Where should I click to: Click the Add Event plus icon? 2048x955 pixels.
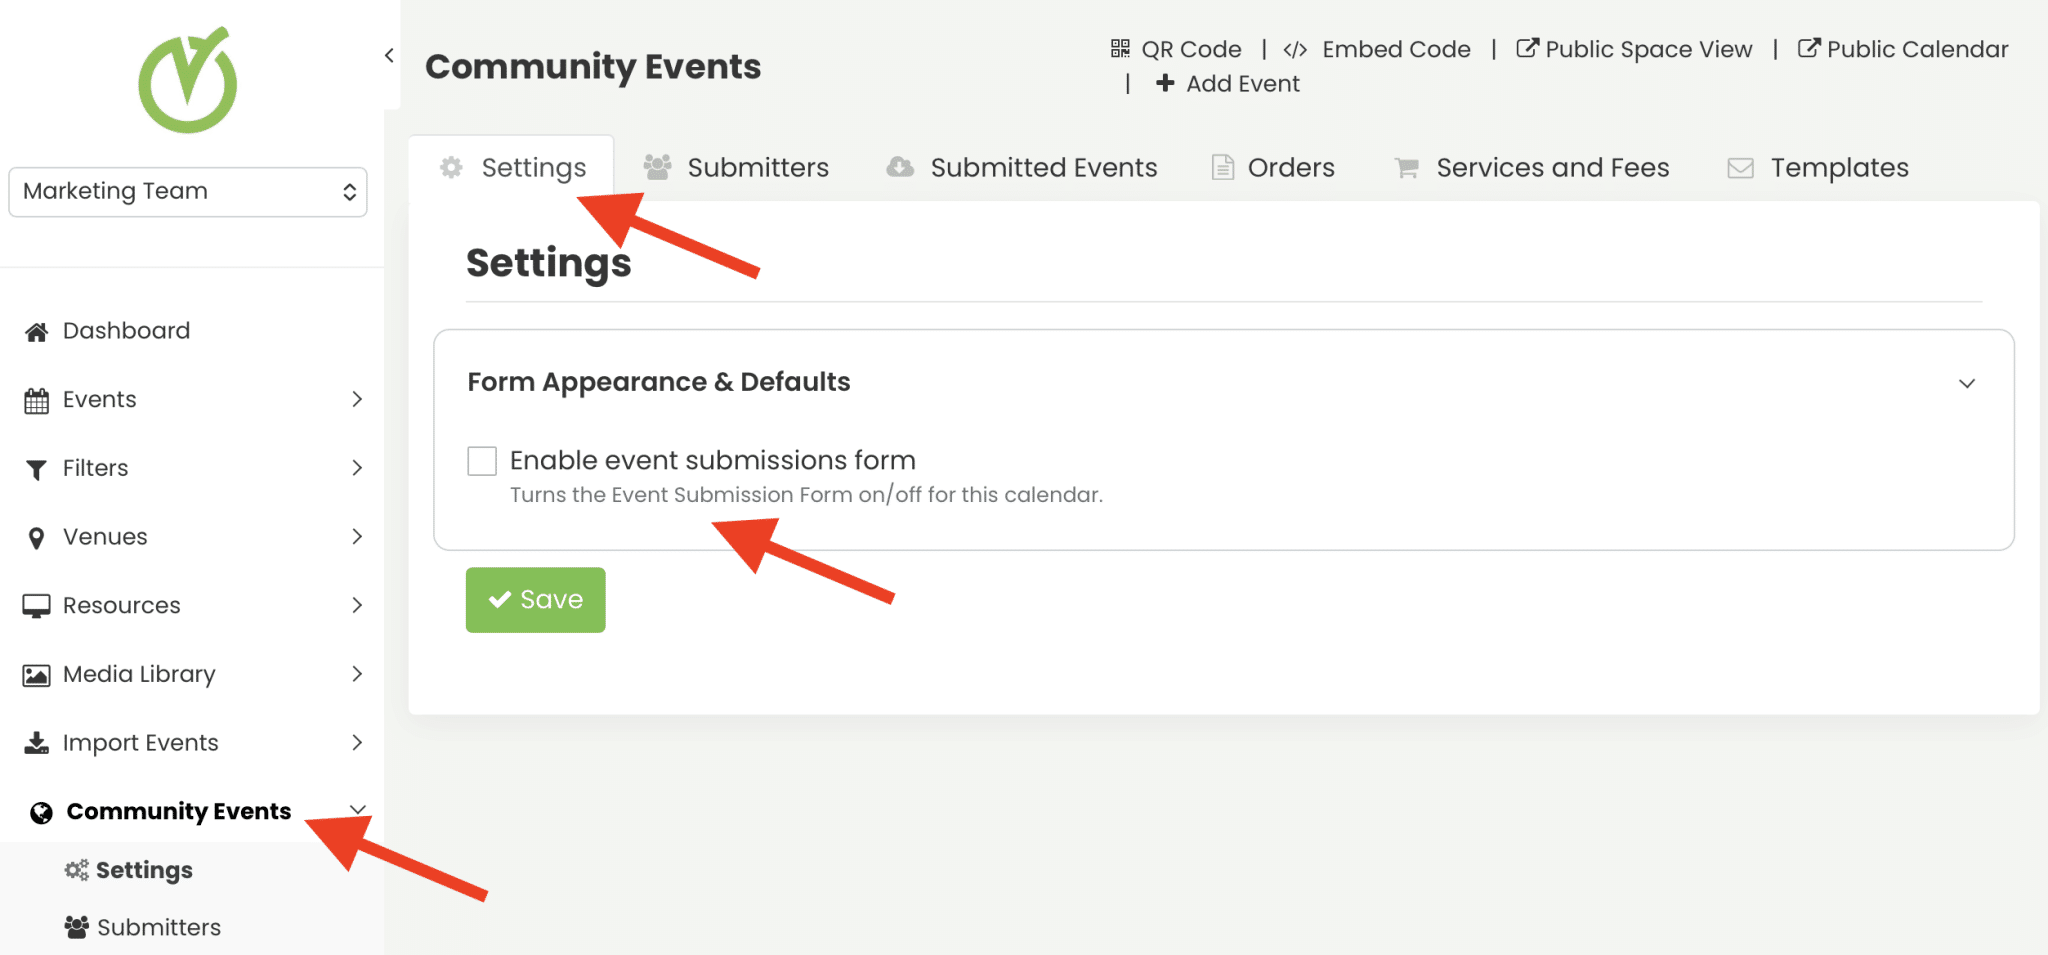(1167, 83)
